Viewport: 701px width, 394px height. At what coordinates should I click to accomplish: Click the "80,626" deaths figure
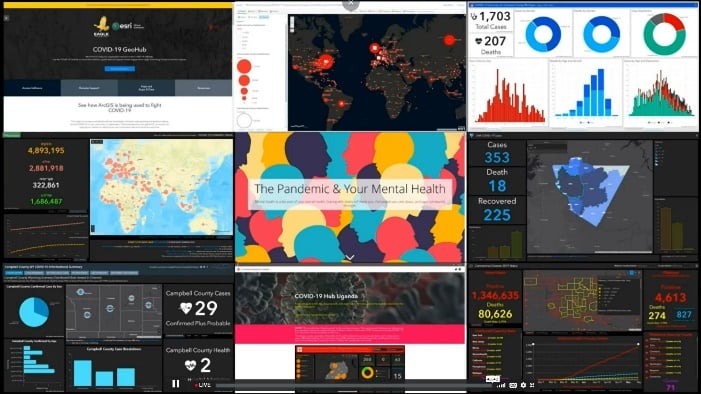click(x=495, y=314)
